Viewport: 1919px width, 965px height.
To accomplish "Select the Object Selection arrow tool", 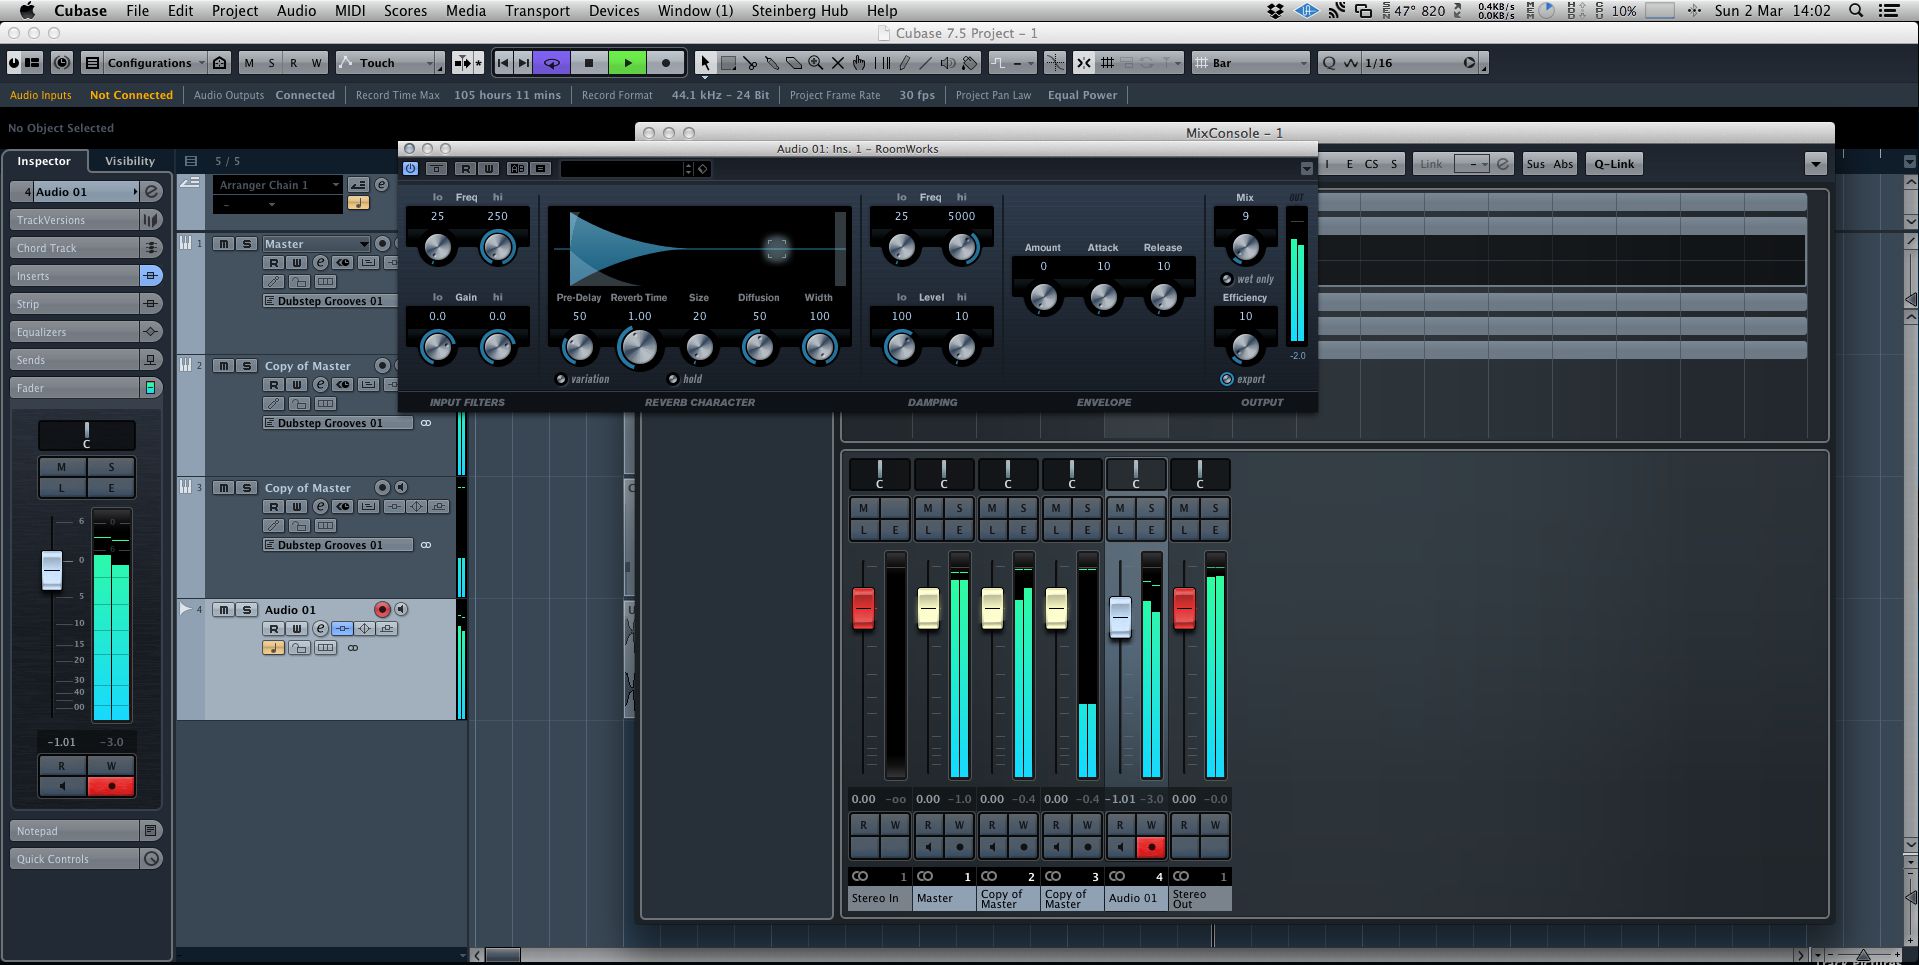I will click(705, 63).
